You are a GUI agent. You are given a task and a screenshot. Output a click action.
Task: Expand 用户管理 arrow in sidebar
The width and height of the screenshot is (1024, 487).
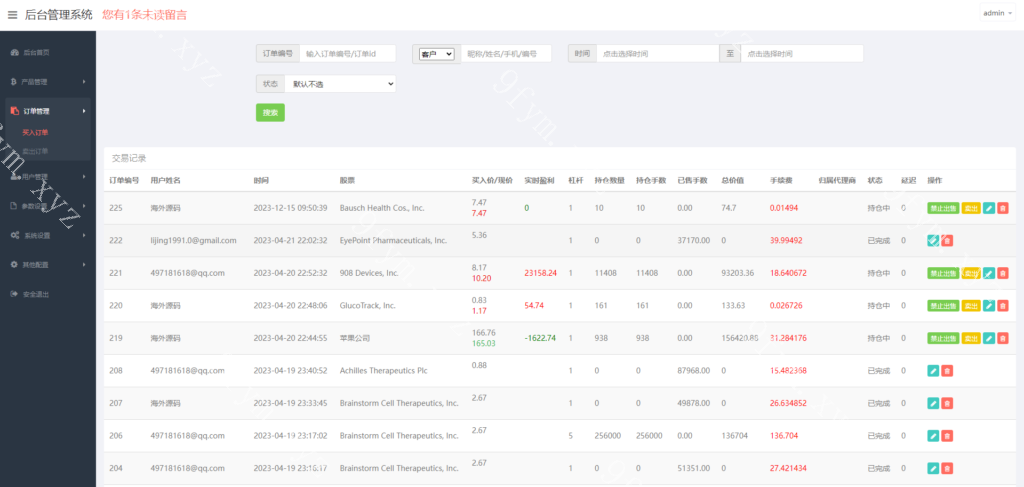point(84,176)
